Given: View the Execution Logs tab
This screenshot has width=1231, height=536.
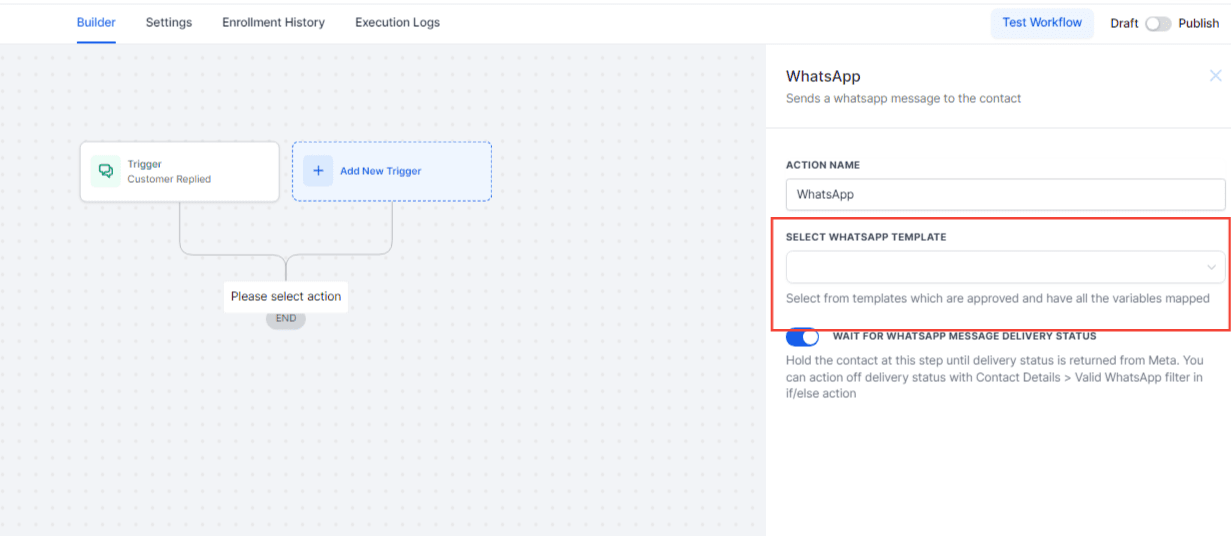Looking at the screenshot, I should [397, 22].
